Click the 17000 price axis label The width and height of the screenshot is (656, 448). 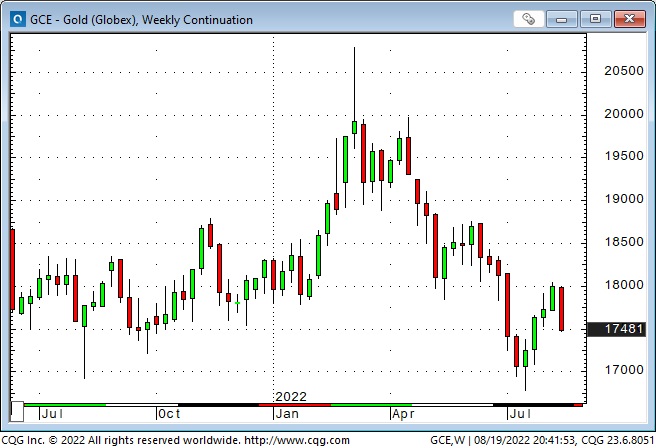[624, 370]
